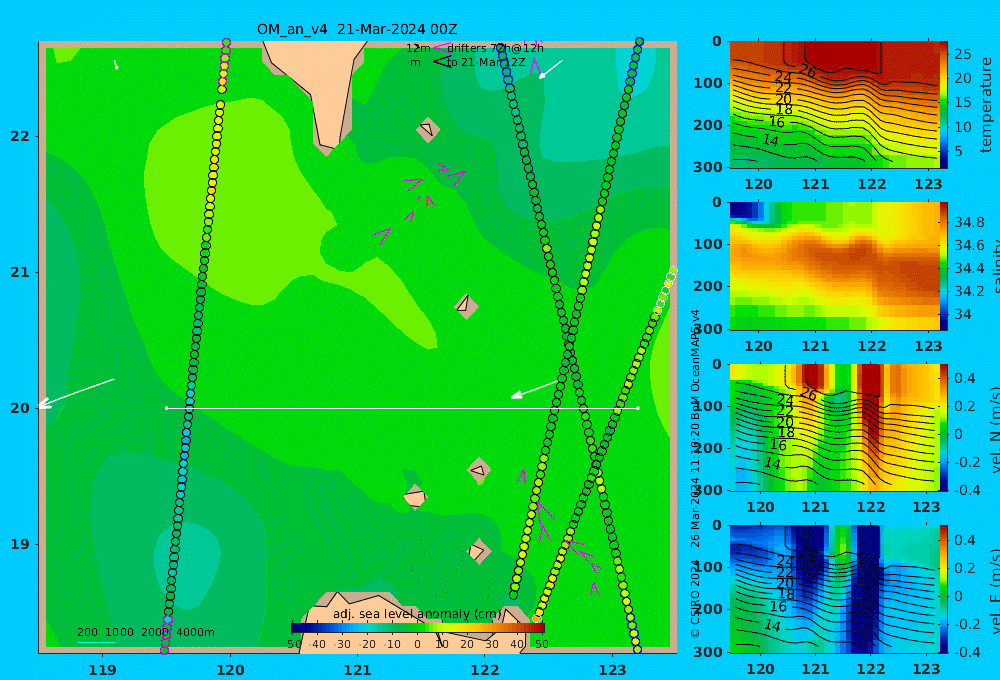The height and width of the screenshot is (680, 1000).
Task: Click the vertical CSIRO BoM OceanMAPS v4 credit text
Action: (x=695, y=473)
